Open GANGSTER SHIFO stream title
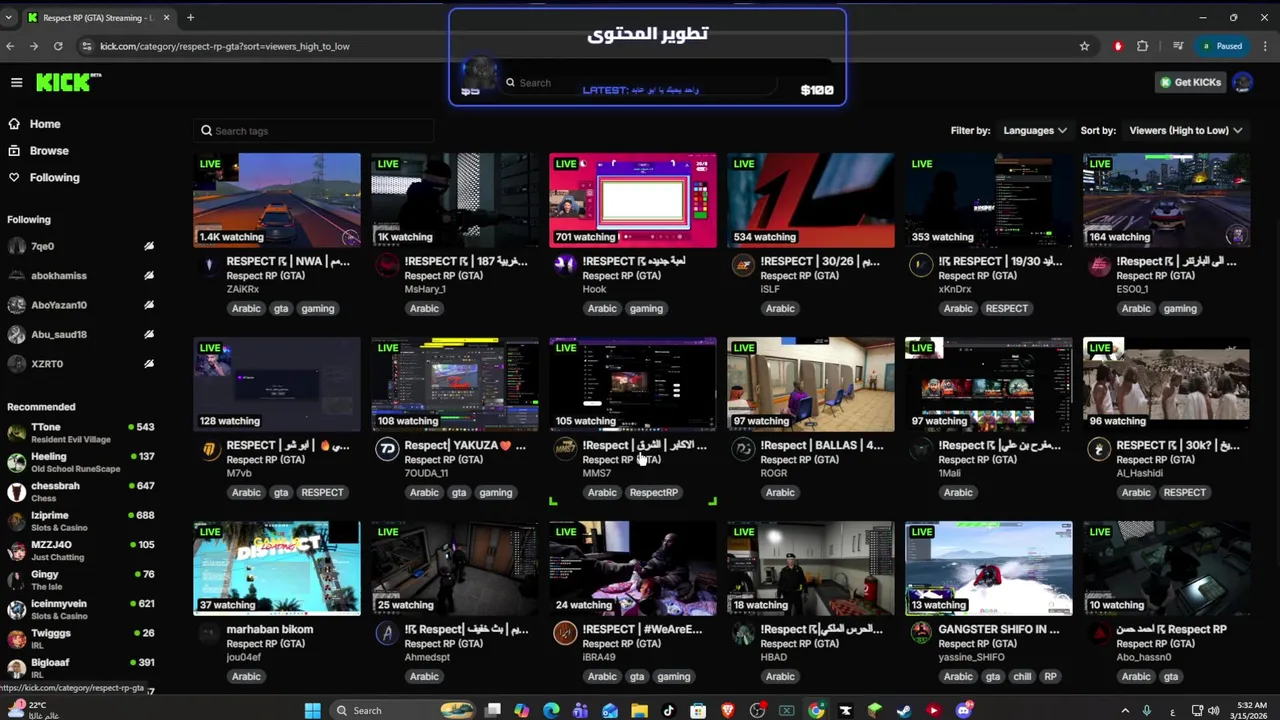The width and height of the screenshot is (1280, 720). click(x=998, y=629)
